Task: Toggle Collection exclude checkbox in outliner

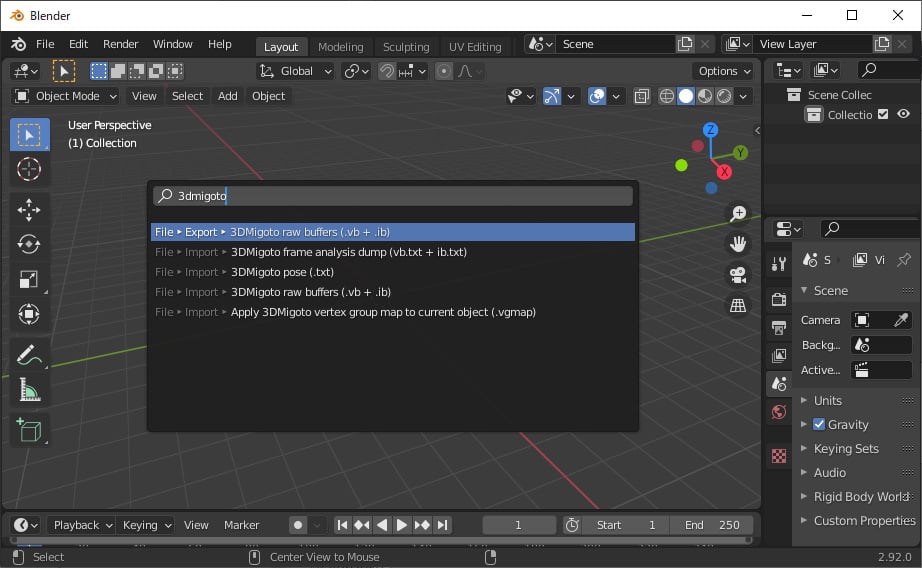Action: coord(883,114)
